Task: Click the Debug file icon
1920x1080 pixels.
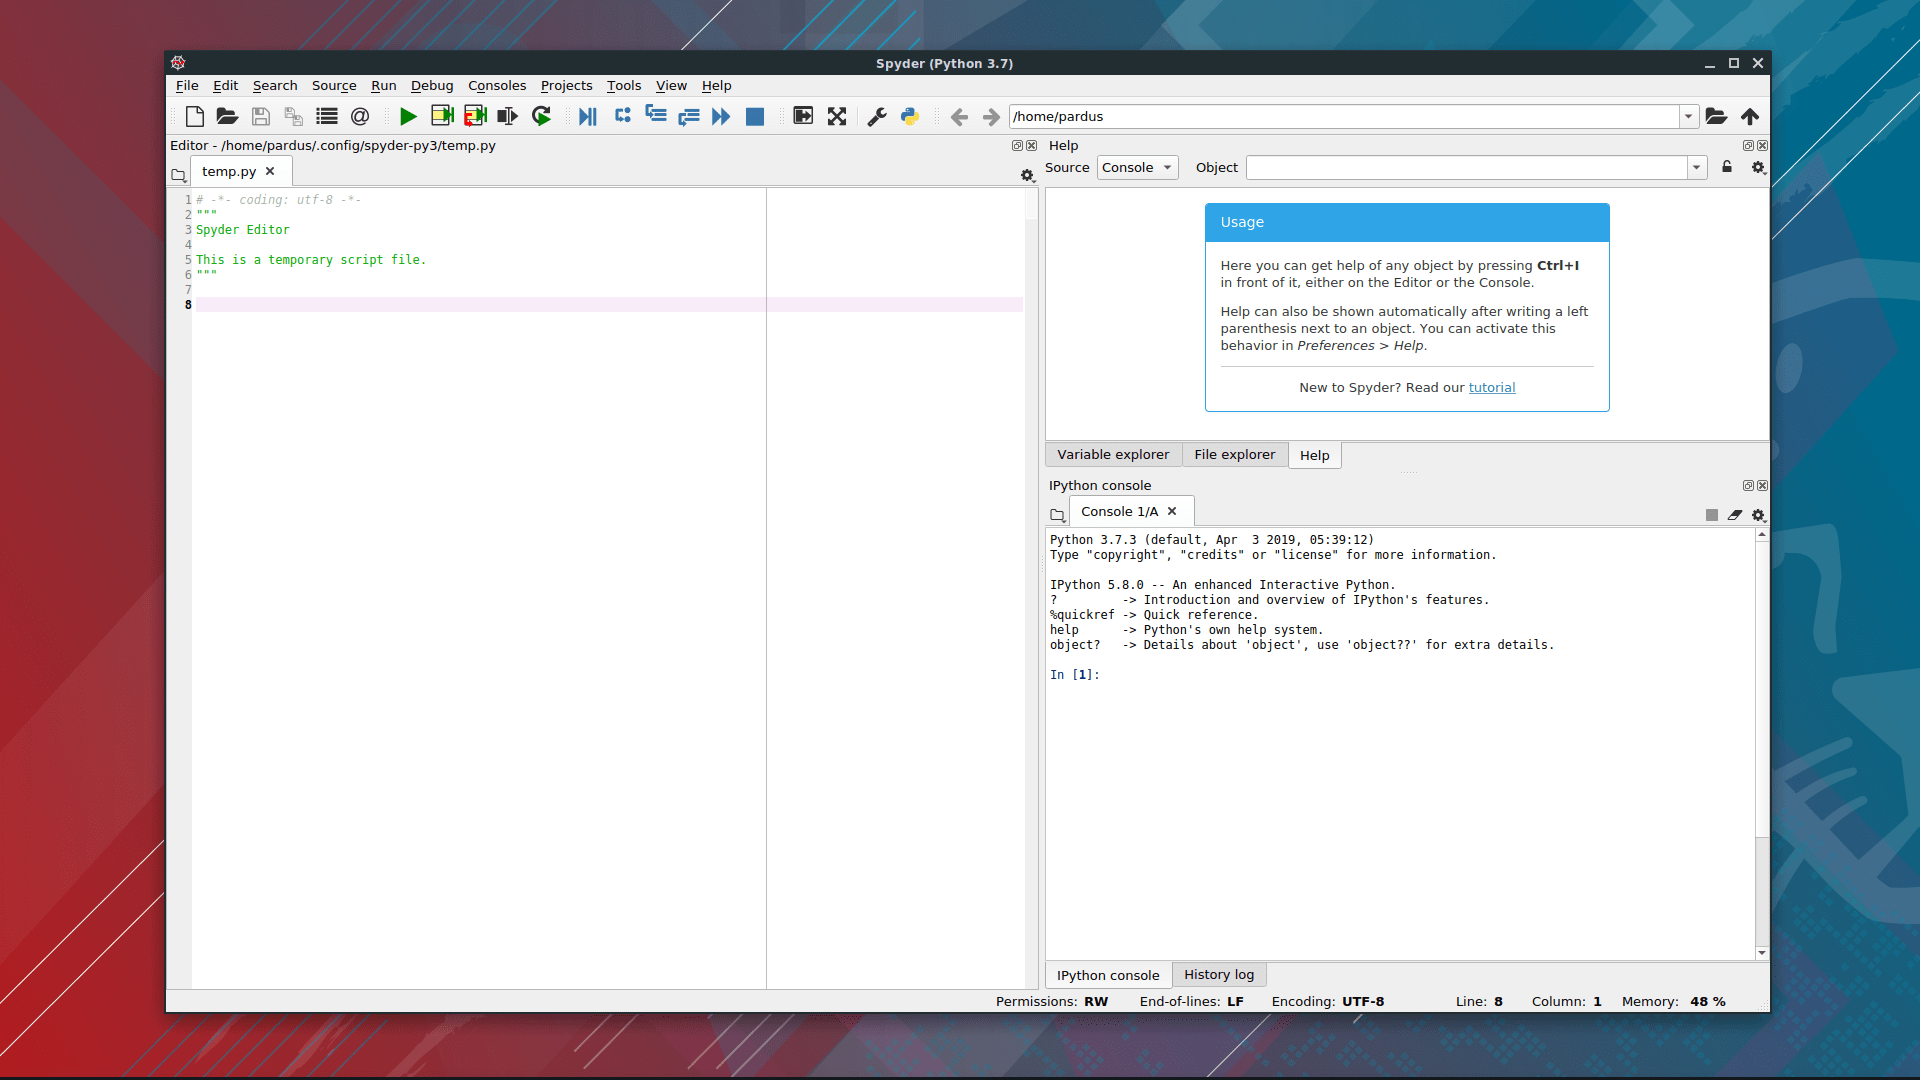Action: pyautogui.click(x=588, y=117)
